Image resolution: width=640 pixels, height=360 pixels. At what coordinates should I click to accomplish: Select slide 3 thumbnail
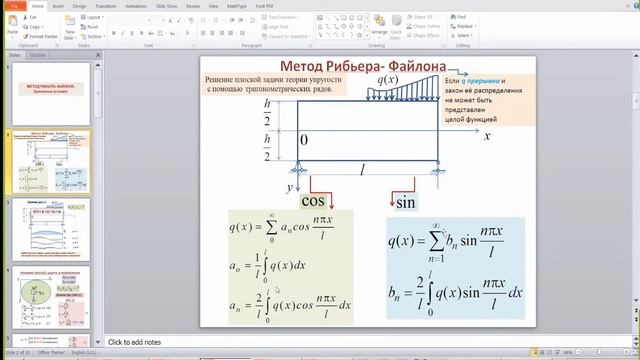51,230
